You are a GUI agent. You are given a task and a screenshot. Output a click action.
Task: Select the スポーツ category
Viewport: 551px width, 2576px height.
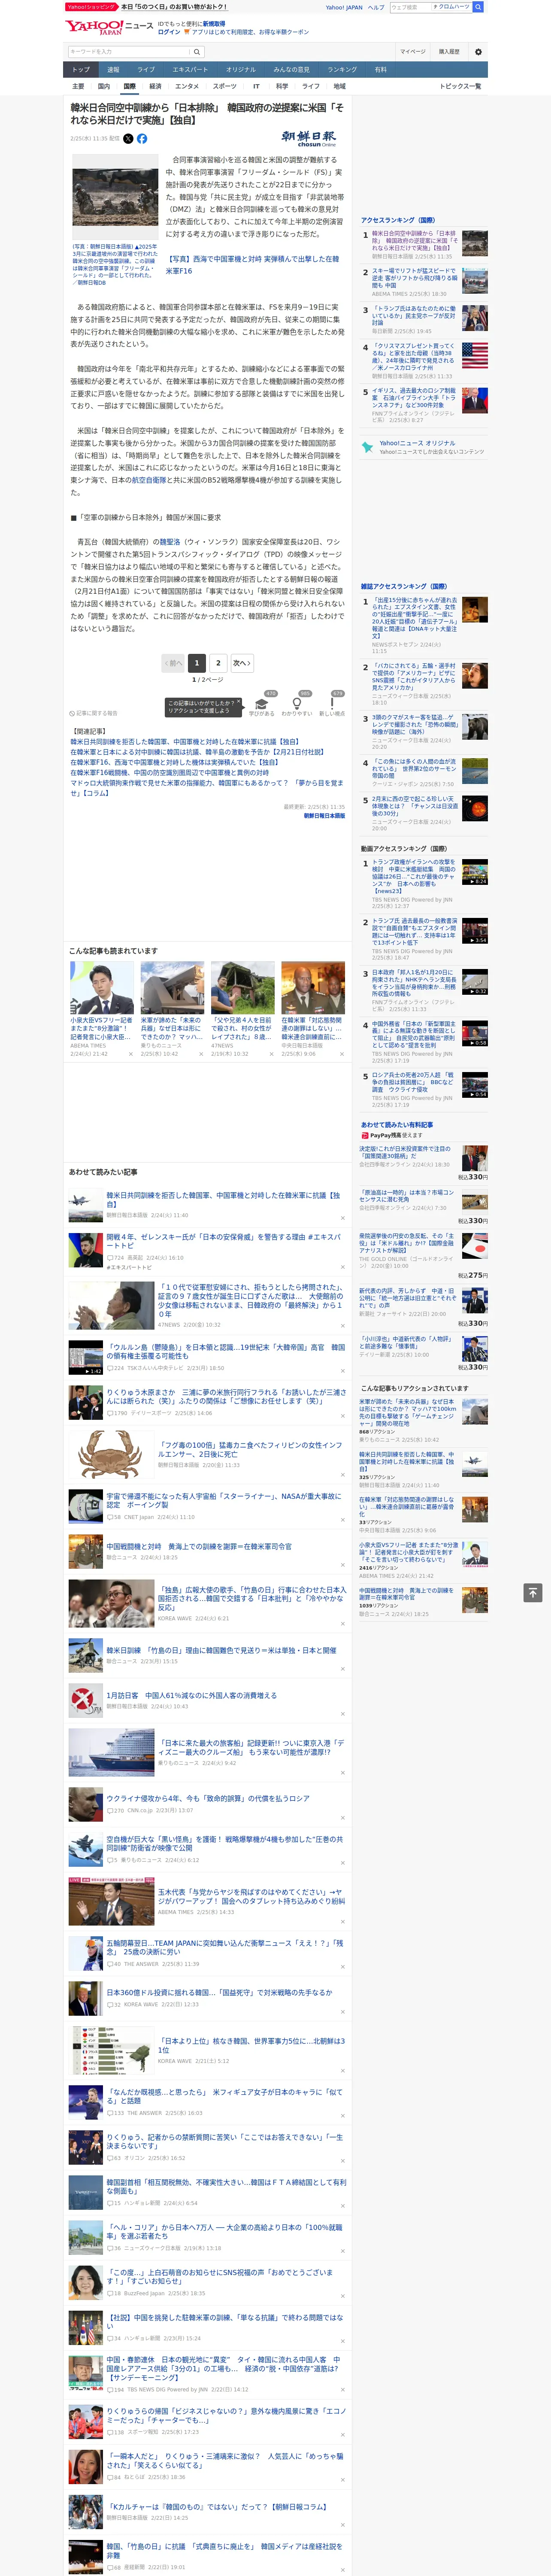click(225, 86)
